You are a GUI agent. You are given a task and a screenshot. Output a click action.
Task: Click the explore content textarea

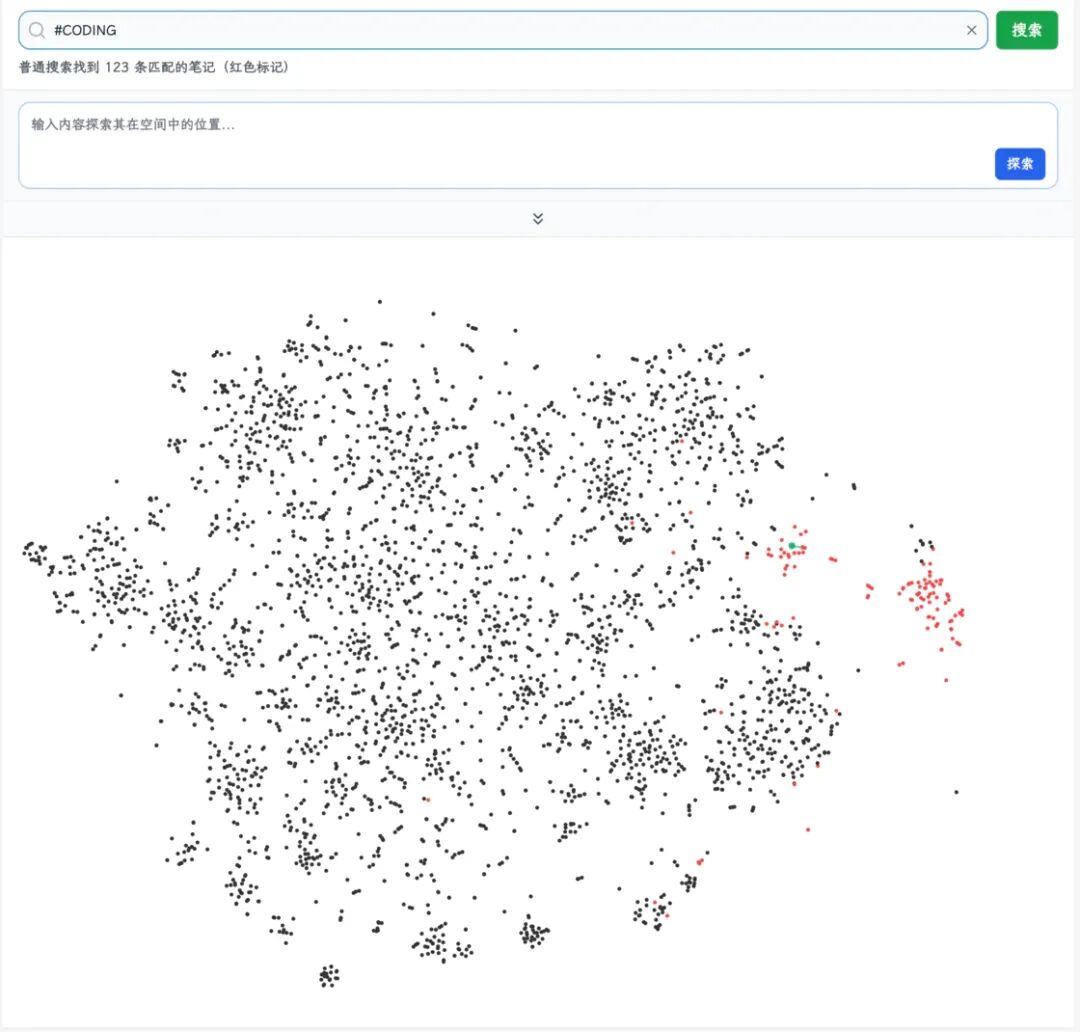point(537,145)
